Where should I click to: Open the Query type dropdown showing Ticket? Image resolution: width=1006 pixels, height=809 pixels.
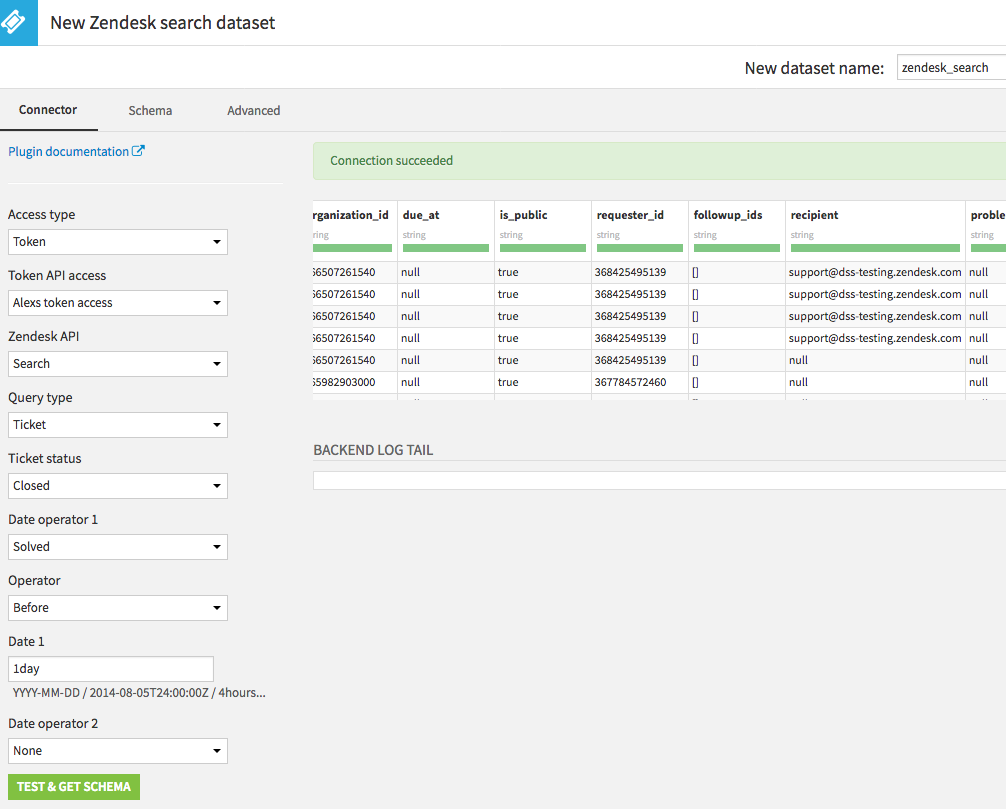[117, 424]
